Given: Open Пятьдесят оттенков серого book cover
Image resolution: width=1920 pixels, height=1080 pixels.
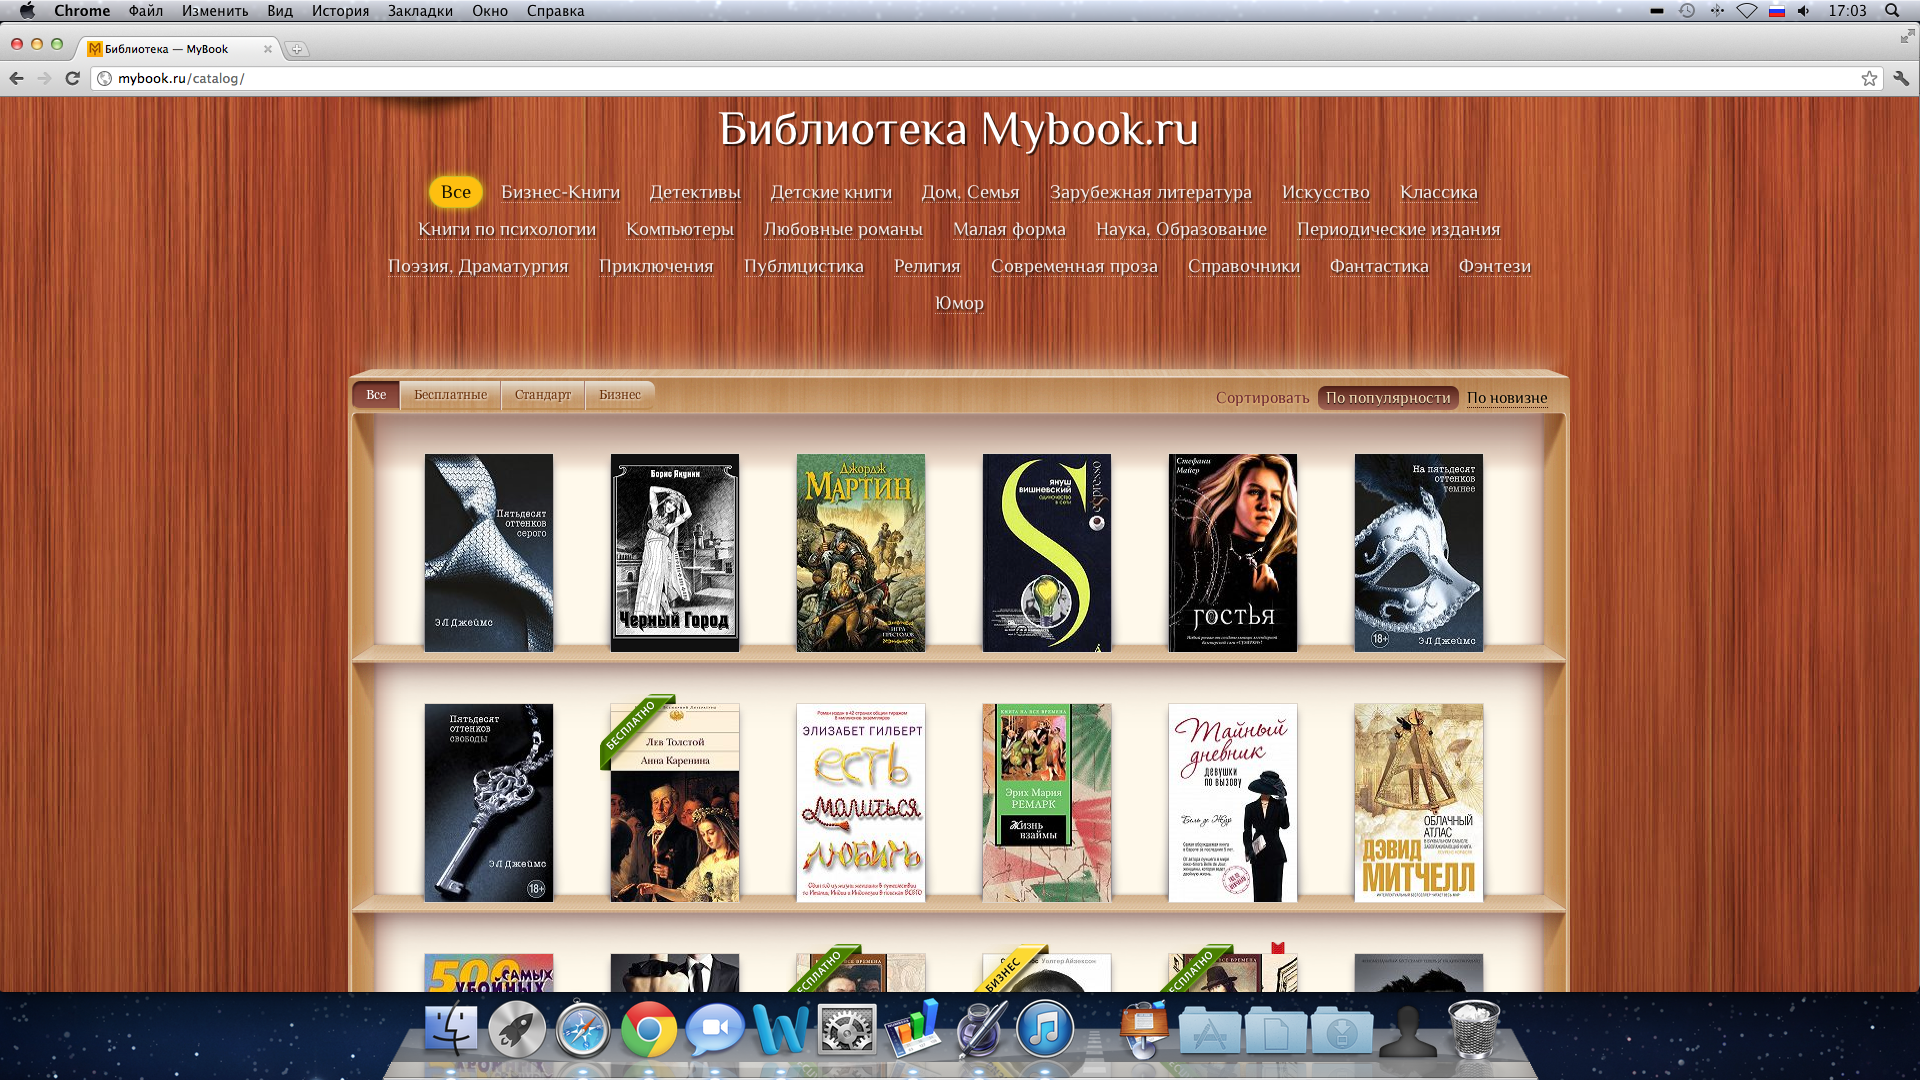Looking at the screenshot, I should [489, 553].
